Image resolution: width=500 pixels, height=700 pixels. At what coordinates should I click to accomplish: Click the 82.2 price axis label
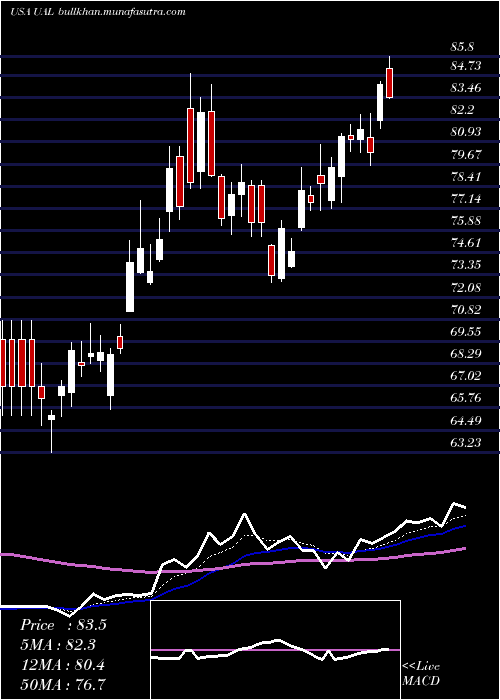[x=462, y=110]
